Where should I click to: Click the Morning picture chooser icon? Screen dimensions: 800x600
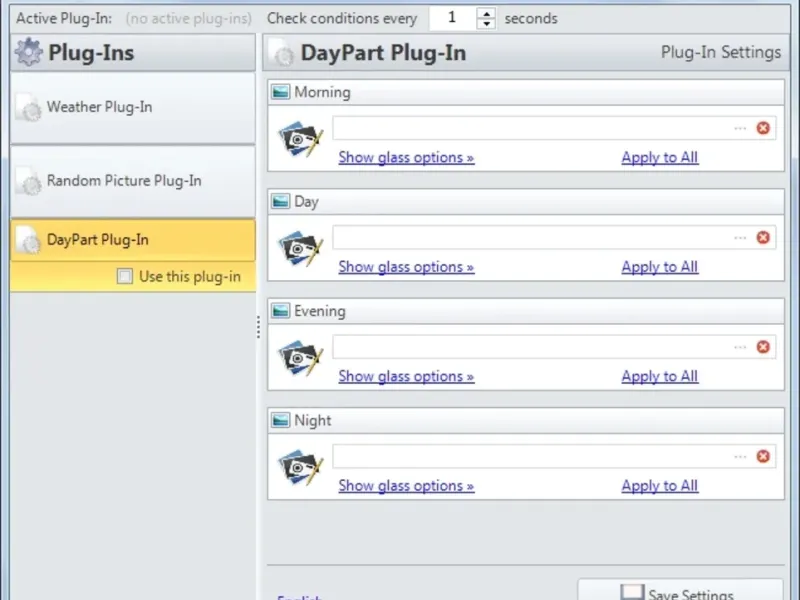pyautogui.click(x=300, y=139)
